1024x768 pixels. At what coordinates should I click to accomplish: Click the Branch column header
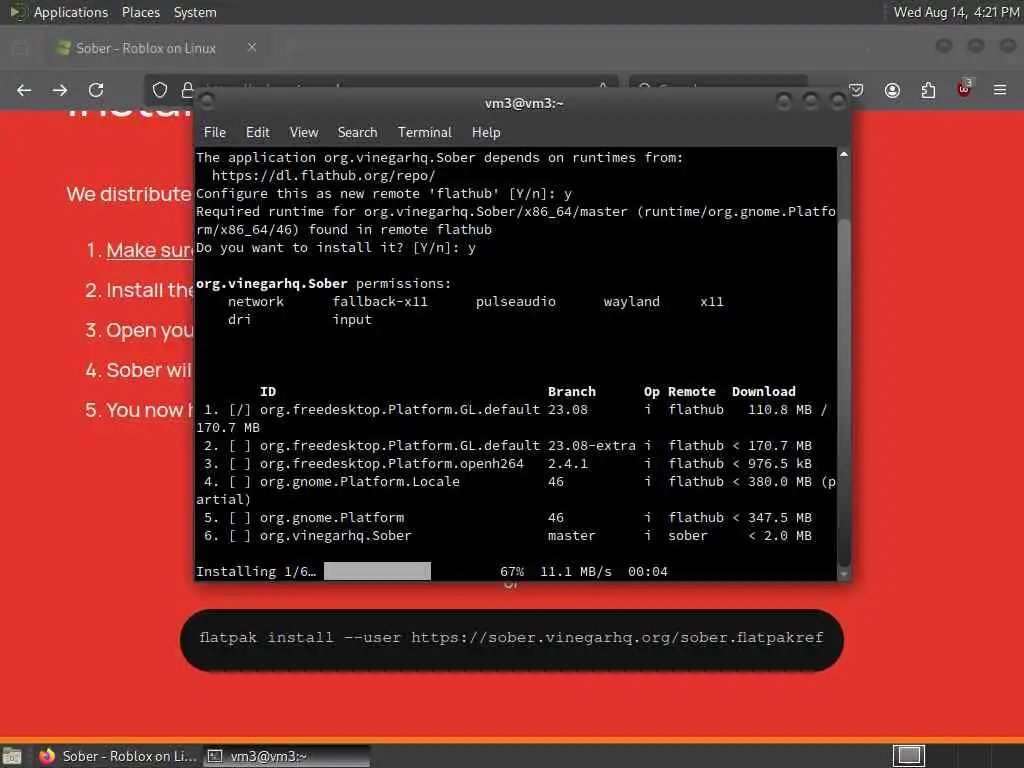coord(571,392)
